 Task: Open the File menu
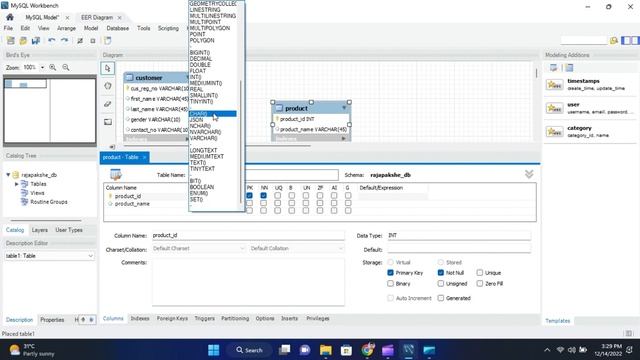pos(8,28)
